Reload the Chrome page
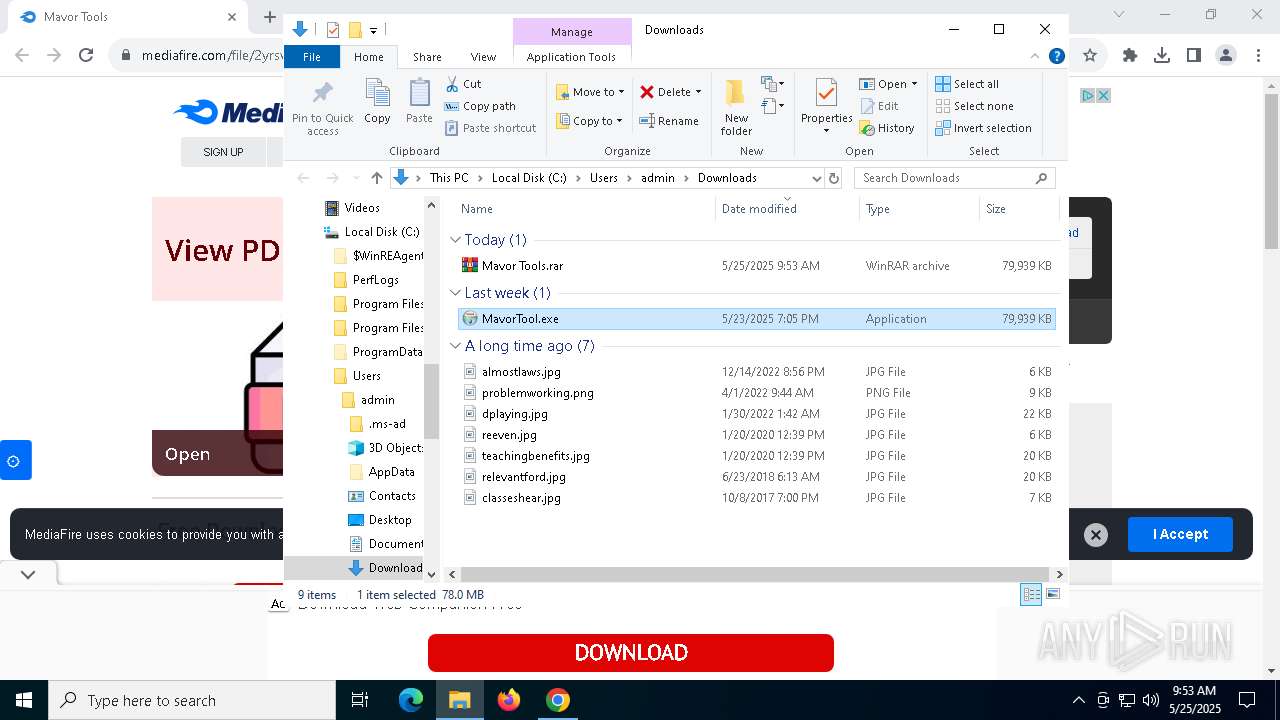Screen dimensions: 1280x720 coord(86,55)
